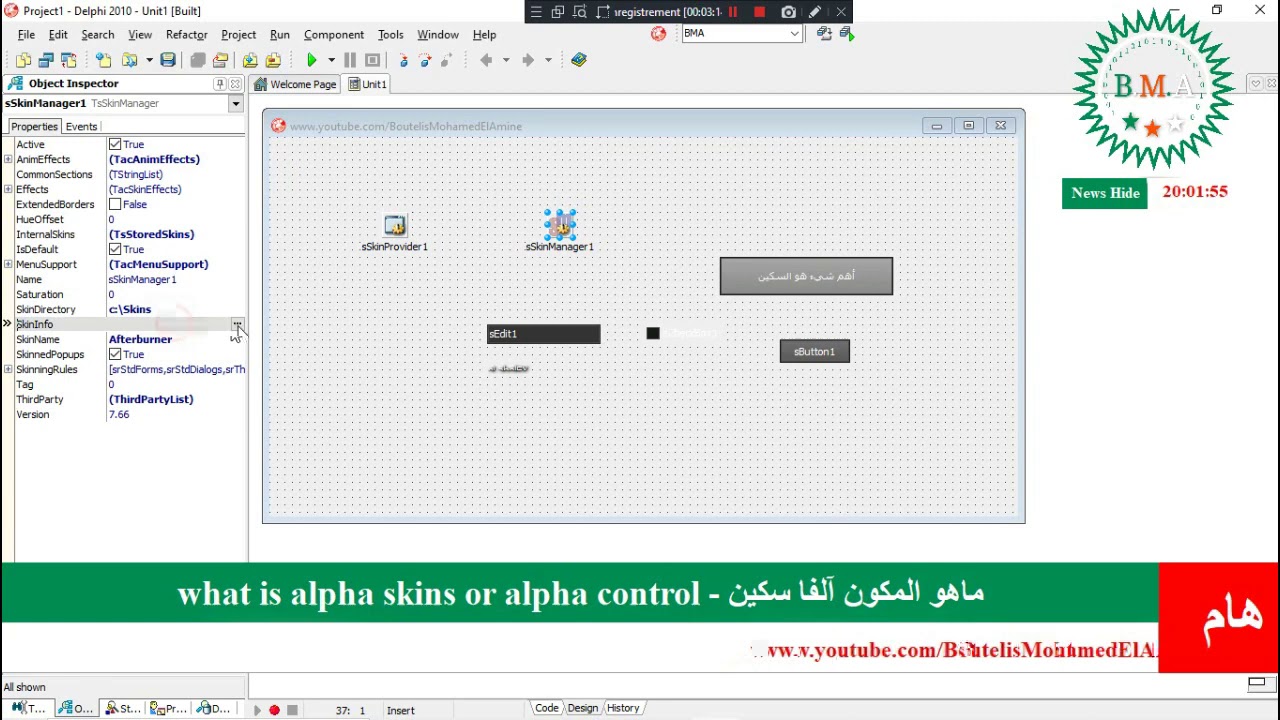Click the Back navigation arrow icon
The image size is (1280, 720).
click(x=486, y=60)
